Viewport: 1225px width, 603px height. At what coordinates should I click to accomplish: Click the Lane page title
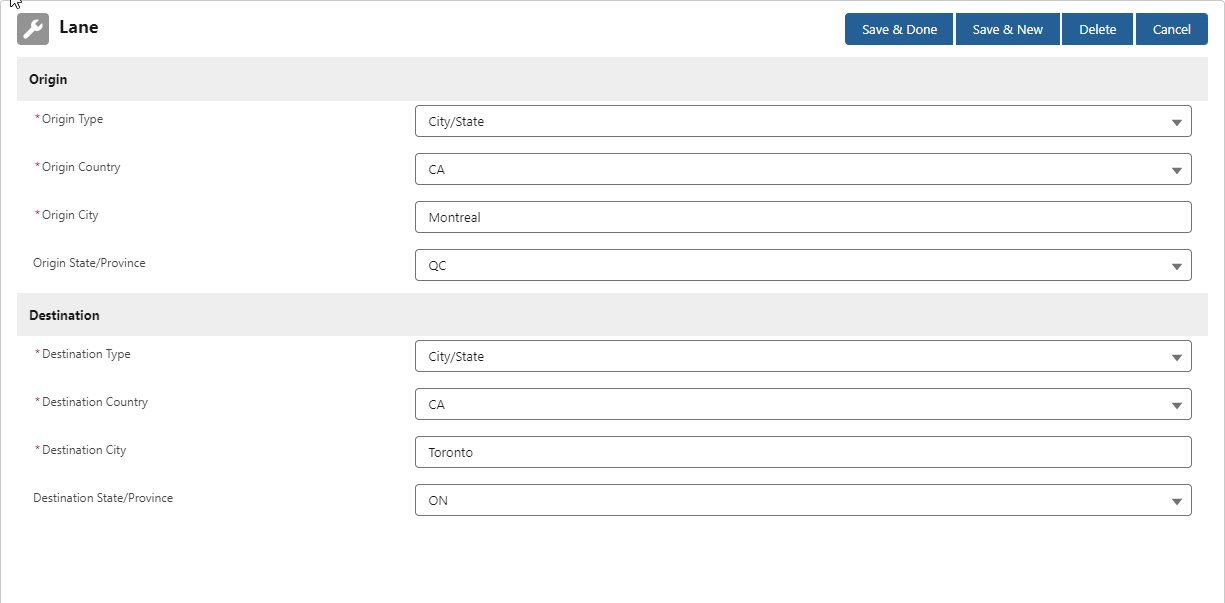[x=78, y=27]
